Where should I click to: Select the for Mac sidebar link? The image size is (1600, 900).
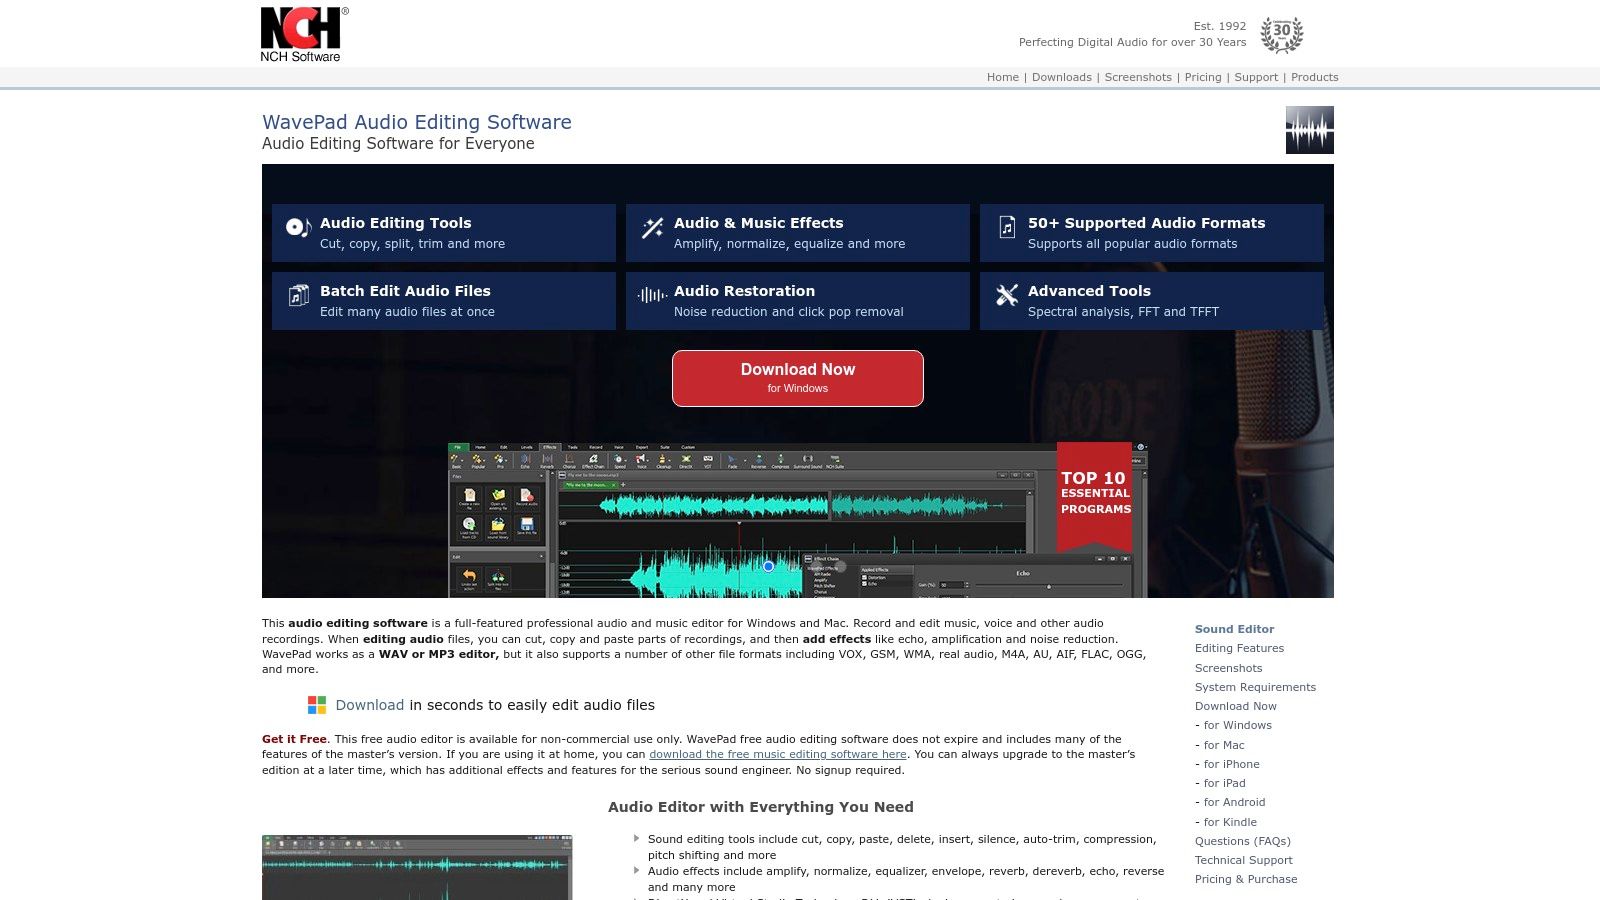coord(1224,745)
